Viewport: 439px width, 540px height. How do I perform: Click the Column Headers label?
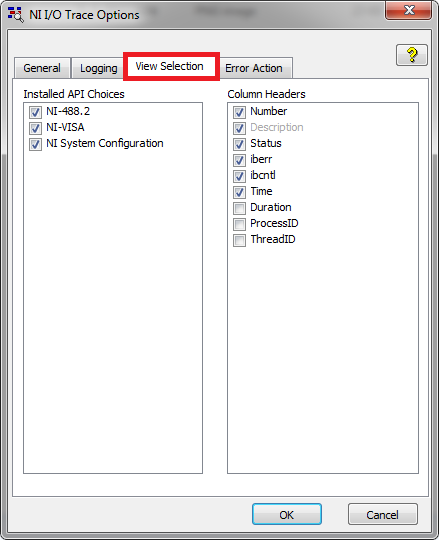[266, 94]
